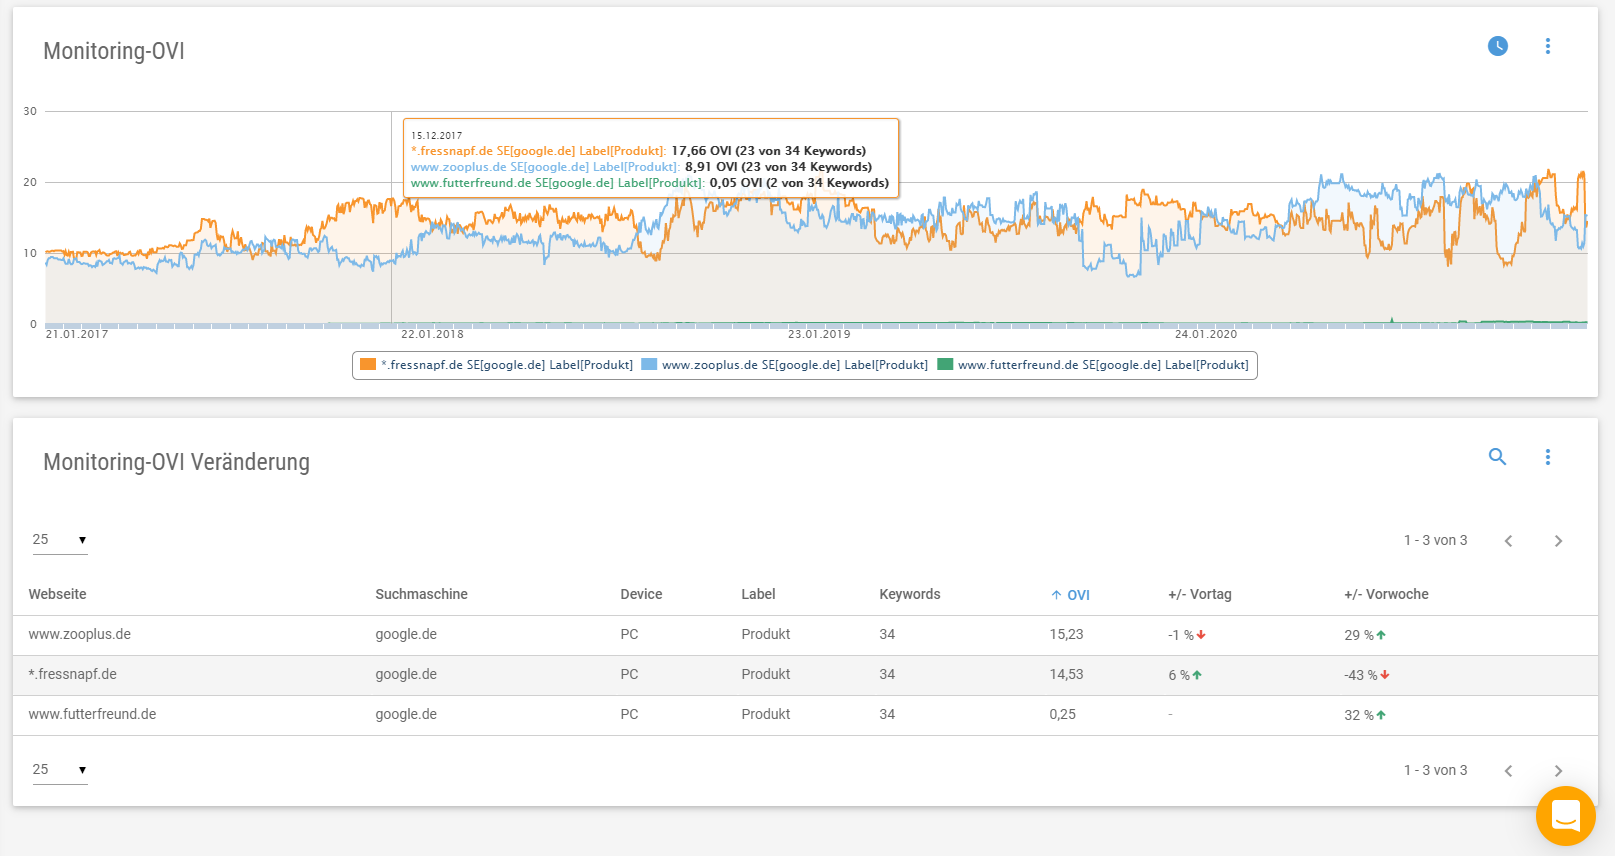Click OVI value 14,53
Viewport: 1615px width, 856px height.
click(x=1066, y=675)
